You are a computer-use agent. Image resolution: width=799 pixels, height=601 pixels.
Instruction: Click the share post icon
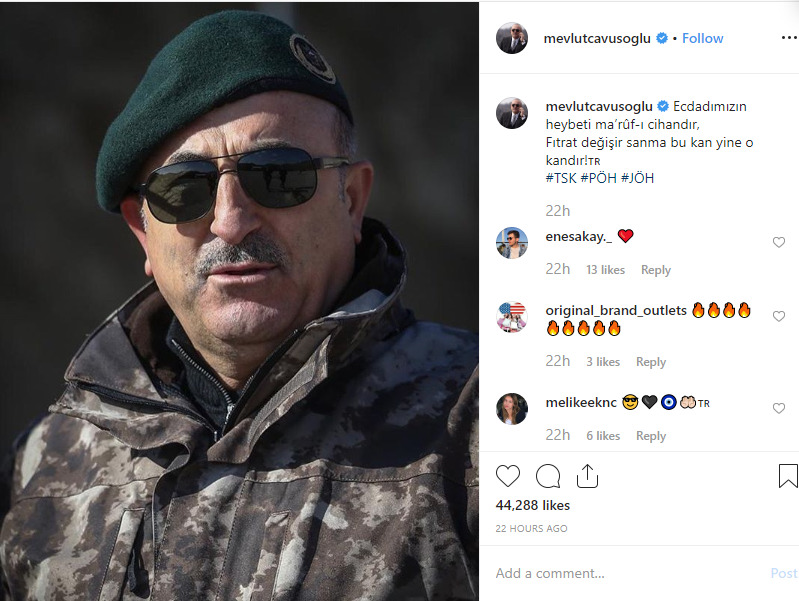click(x=587, y=476)
